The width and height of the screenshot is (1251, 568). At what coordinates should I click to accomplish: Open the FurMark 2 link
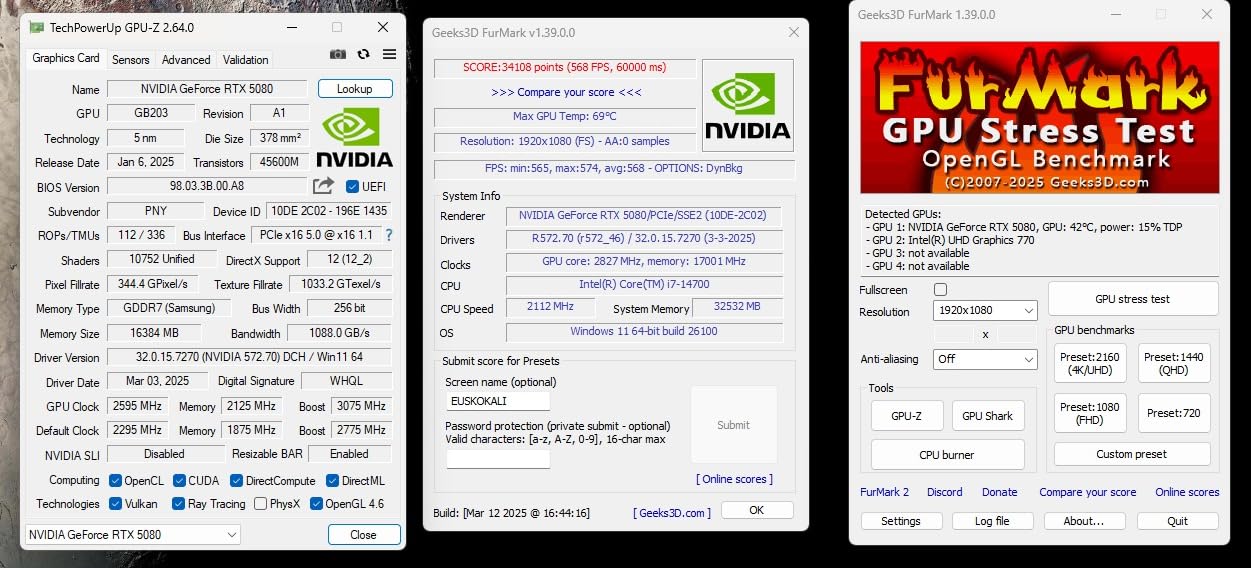885,492
